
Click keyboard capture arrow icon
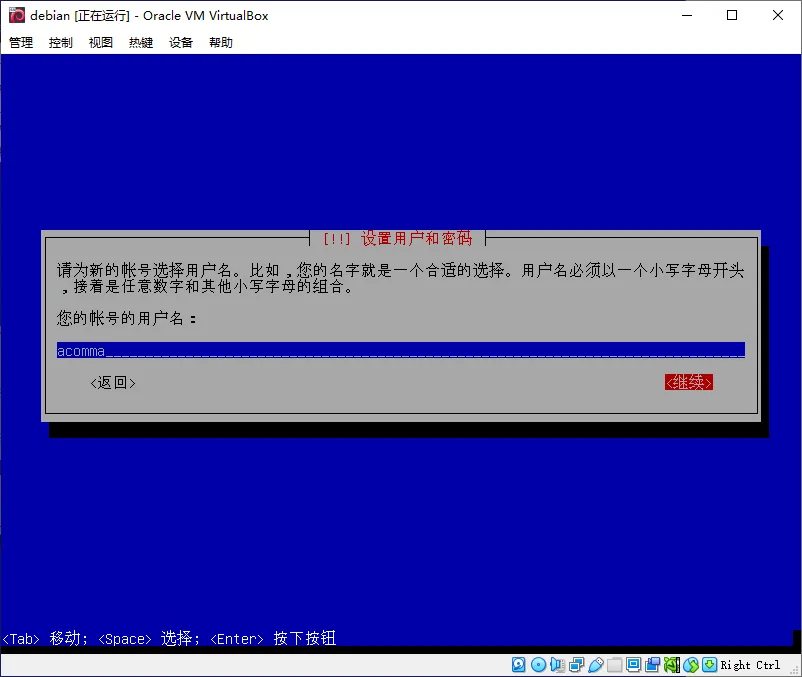coord(709,665)
